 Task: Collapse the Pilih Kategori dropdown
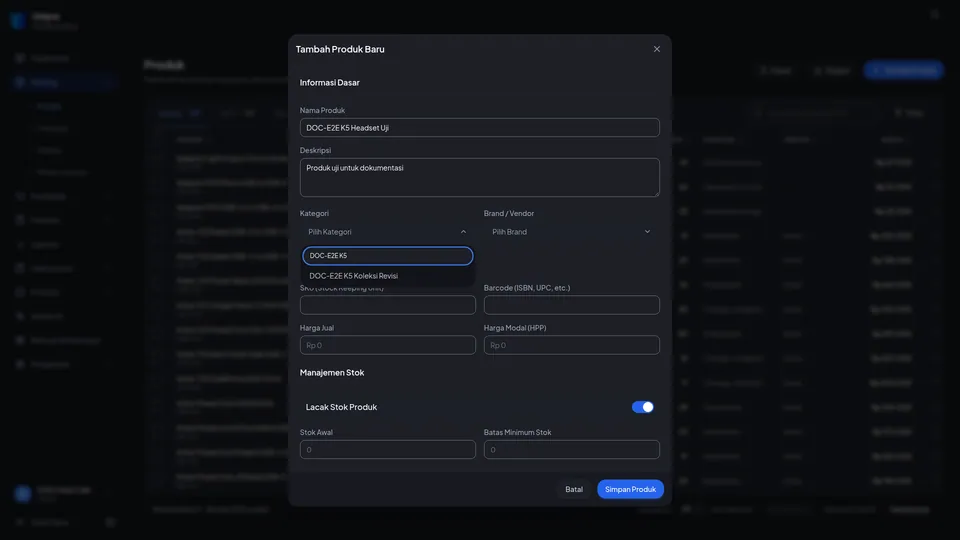click(x=388, y=232)
